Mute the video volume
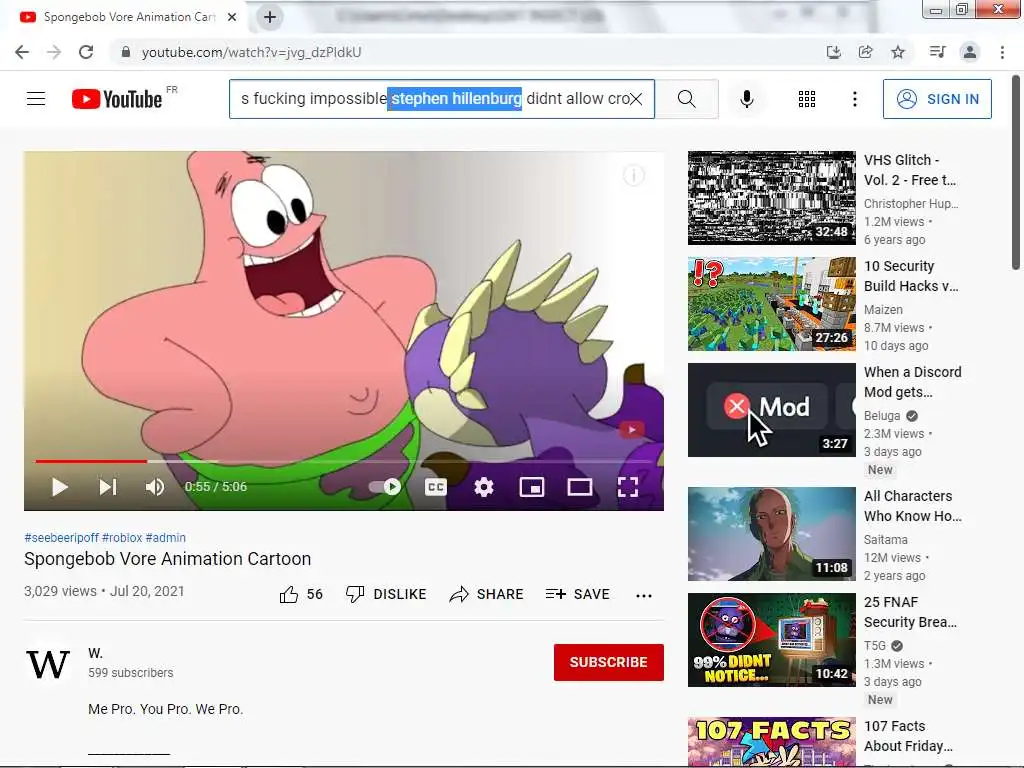Image resolution: width=1024 pixels, height=768 pixels. (x=155, y=487)
